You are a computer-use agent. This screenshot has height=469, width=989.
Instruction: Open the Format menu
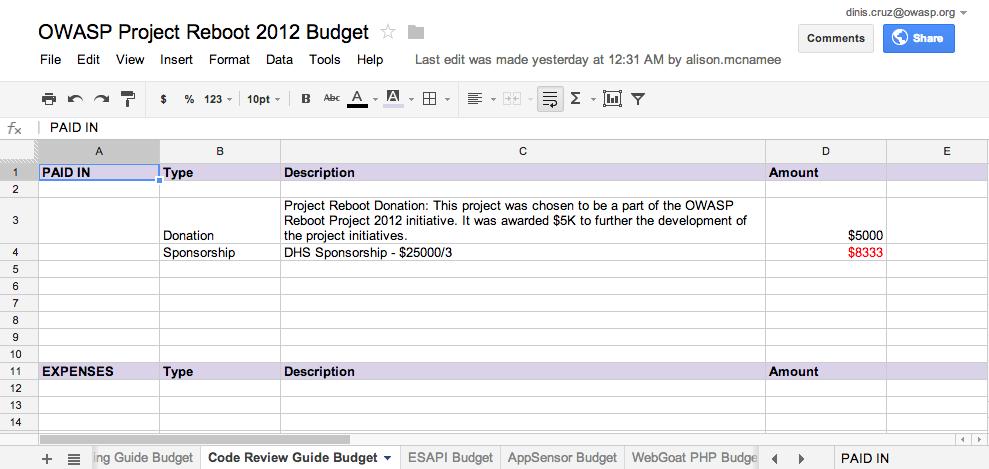[x=230, y=60]
